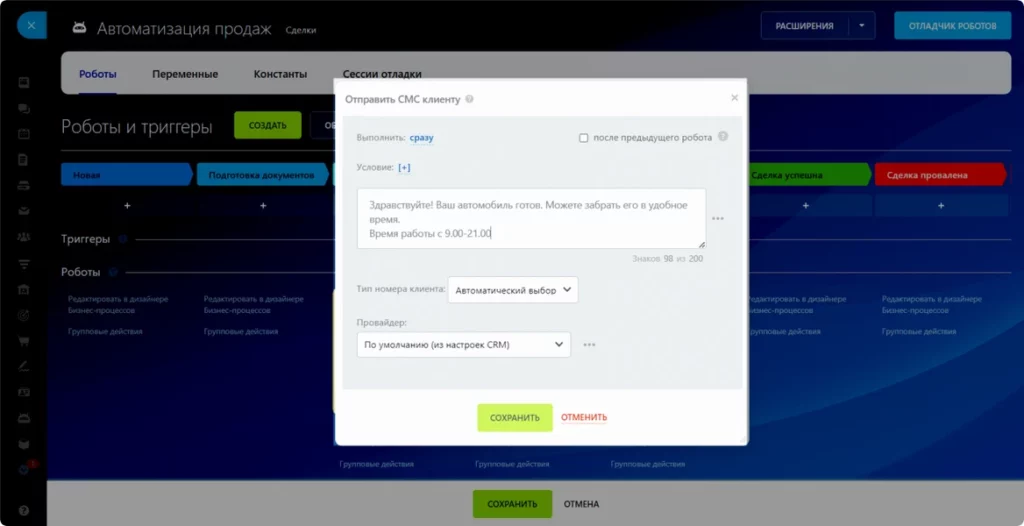Click the 'сразу' execution time link
The image size is (1024, 526).
421,138
